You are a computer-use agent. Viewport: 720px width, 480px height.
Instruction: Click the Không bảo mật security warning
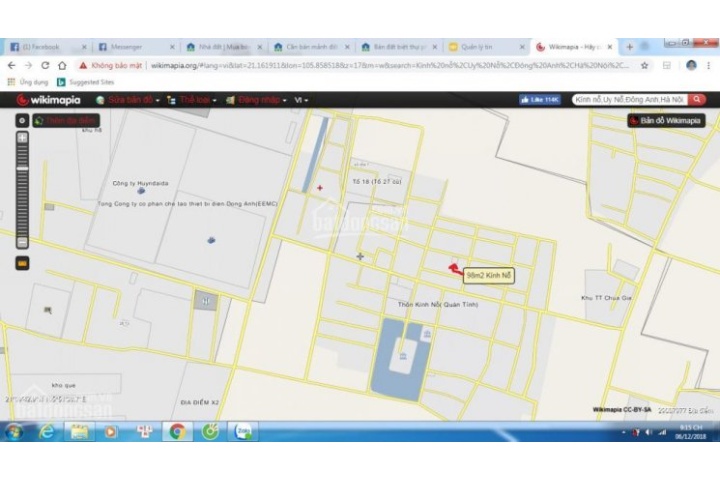110,66
